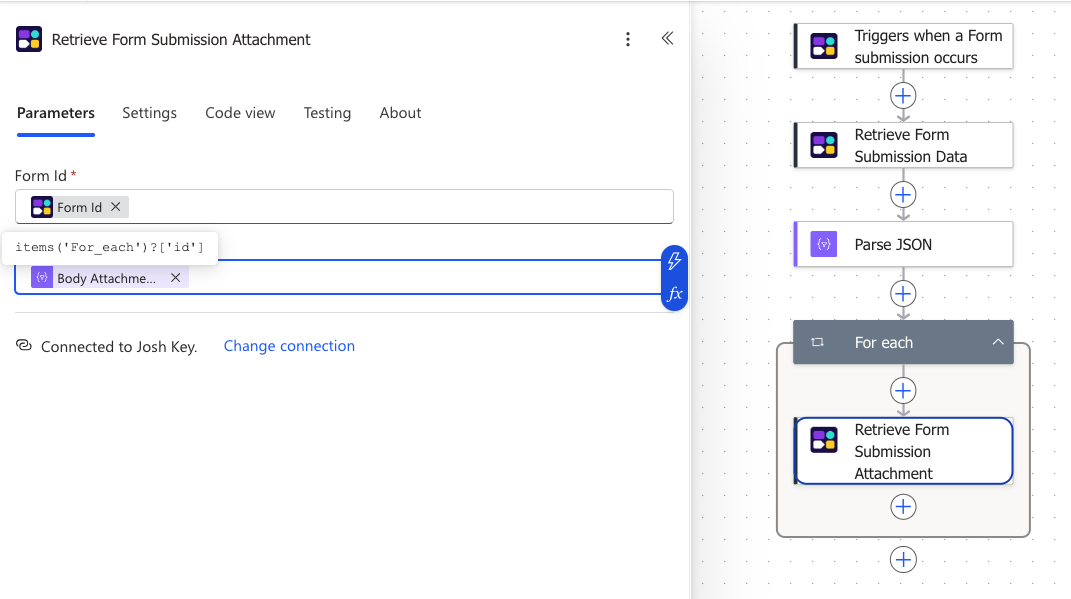Open dynamic content with lightning icon
The width and height of the screenshot is (1071, 599).
[x=674, y=260]
